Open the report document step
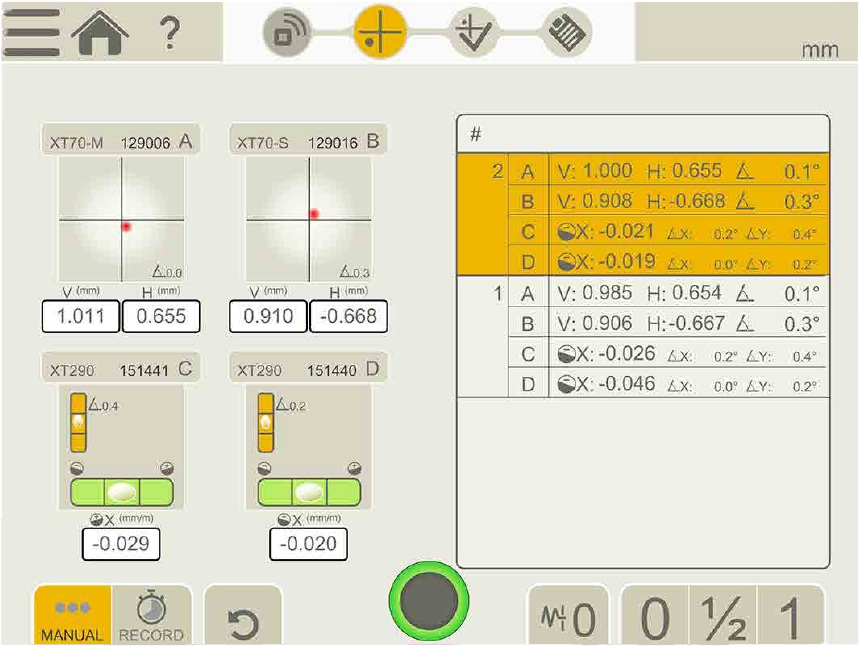 coord(568,35)
